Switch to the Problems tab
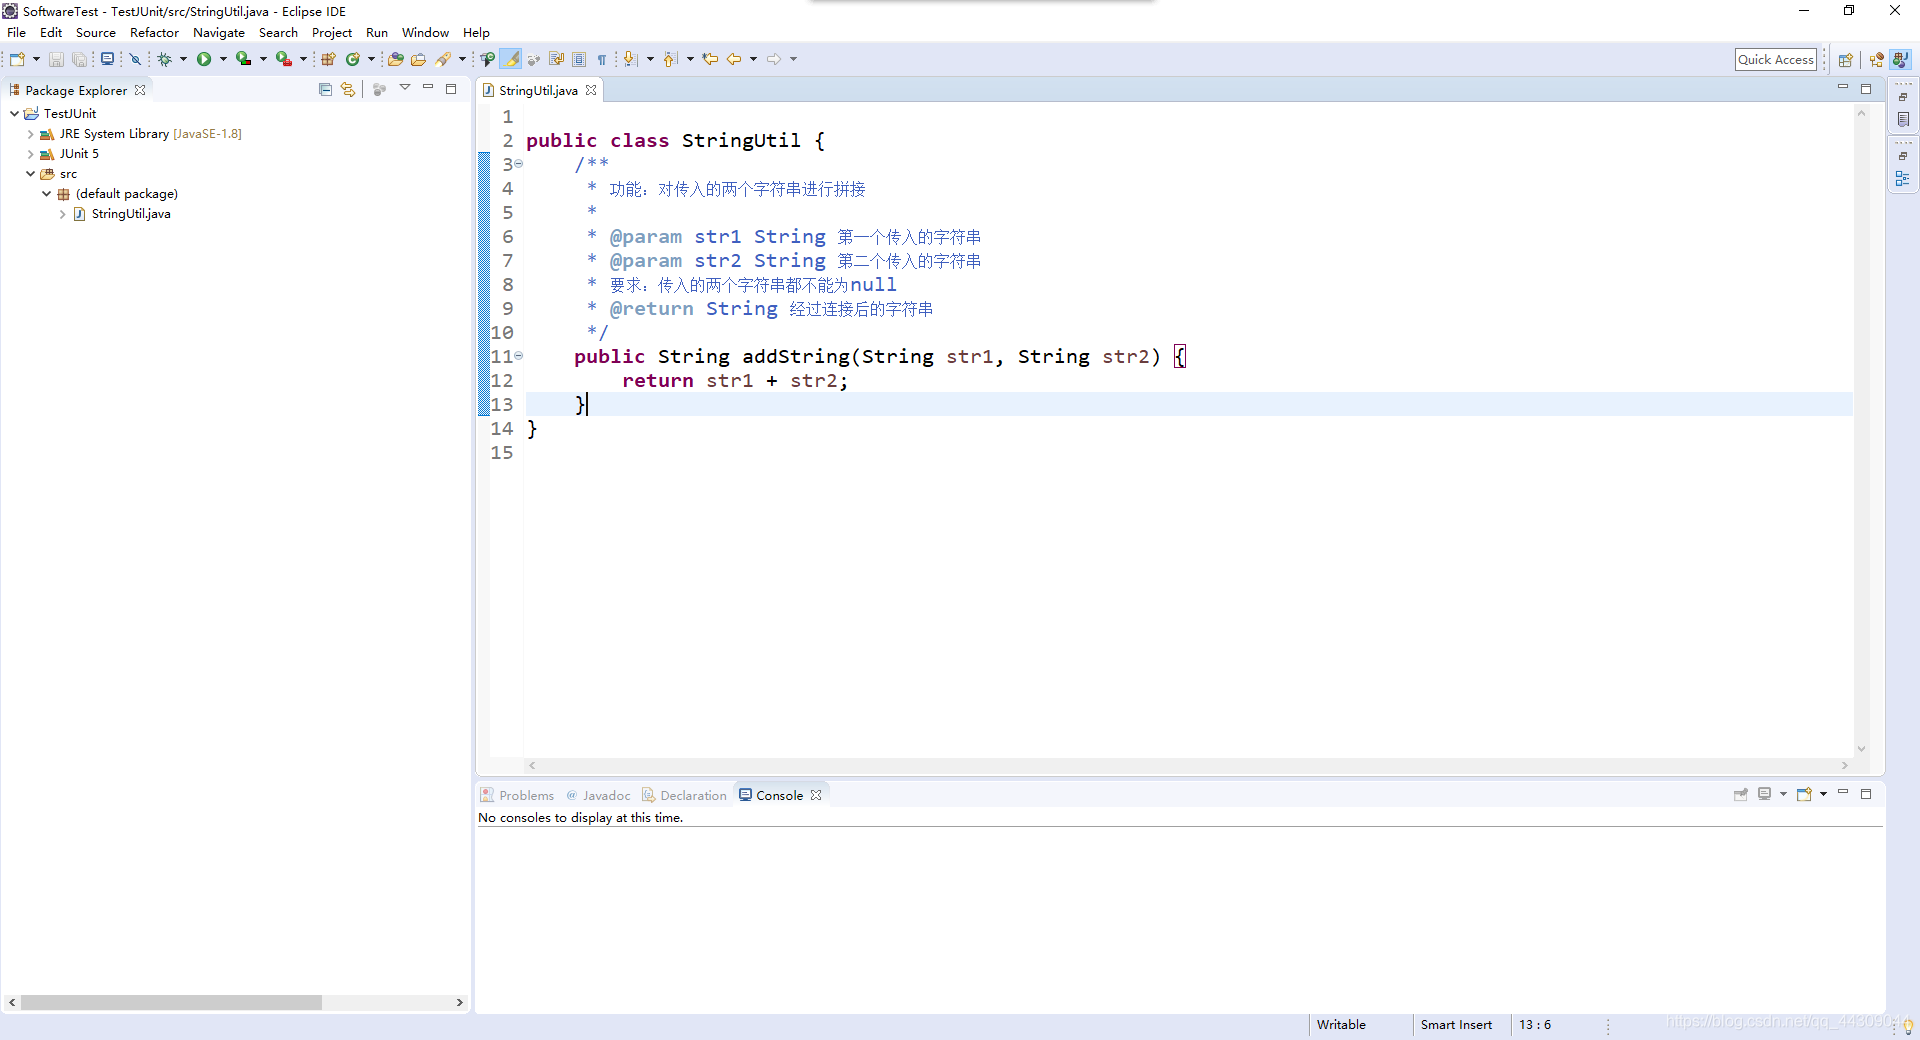 tap(525, 795)
